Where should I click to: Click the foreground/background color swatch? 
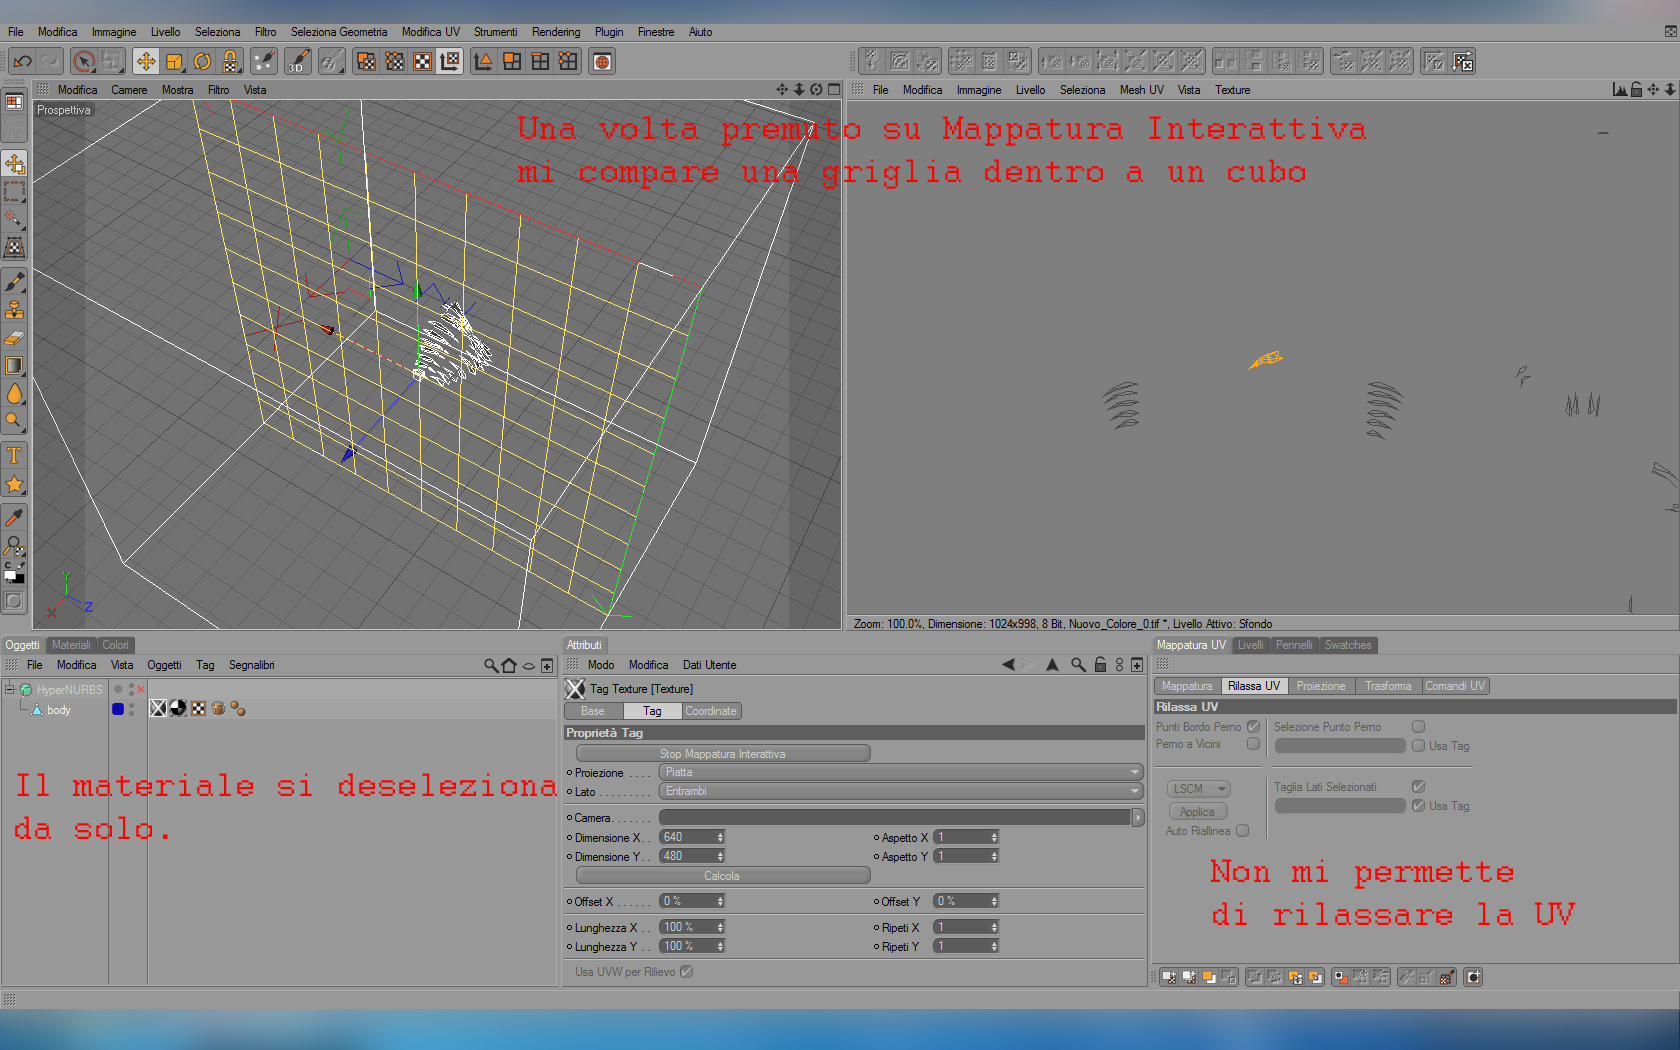[14, 574]
